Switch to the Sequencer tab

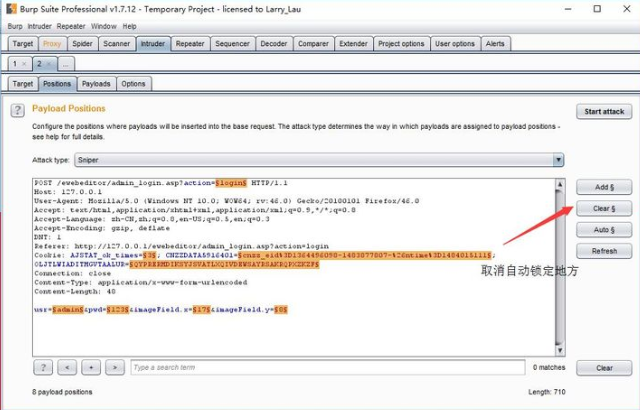232,44
